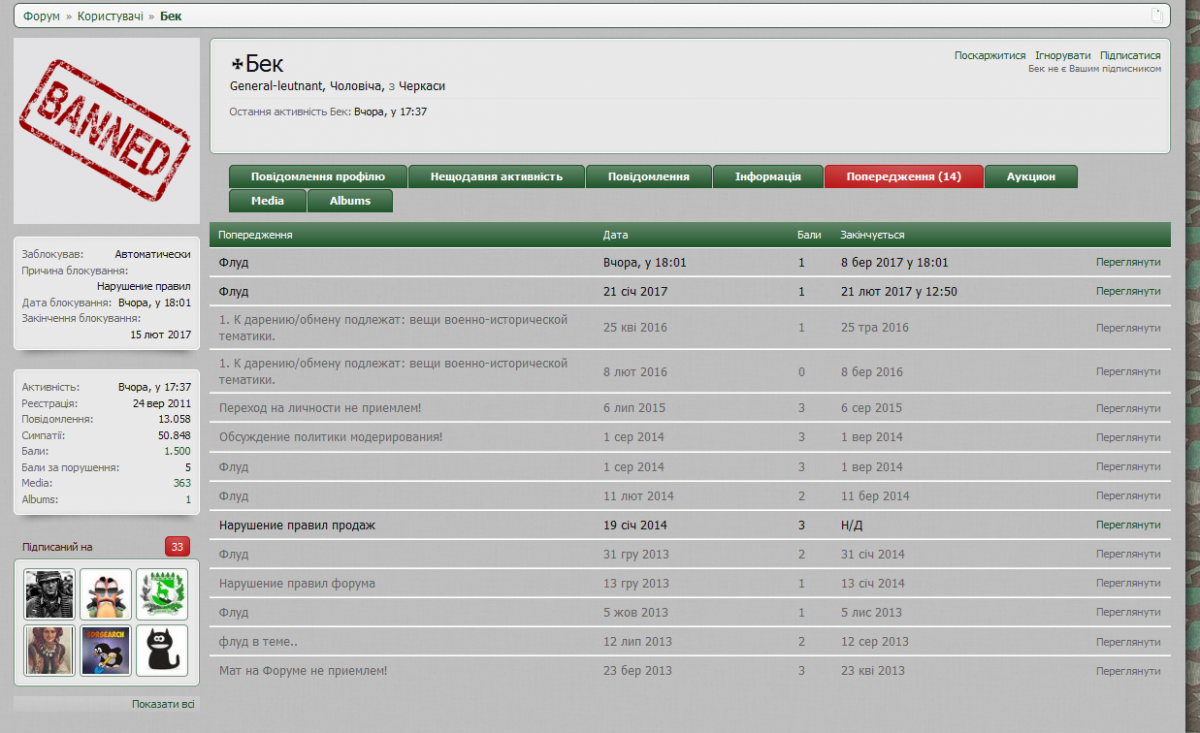1200x733 pixels.
Task: Switch to the Повідомлення профілю tab
Action: coord(317,177)
